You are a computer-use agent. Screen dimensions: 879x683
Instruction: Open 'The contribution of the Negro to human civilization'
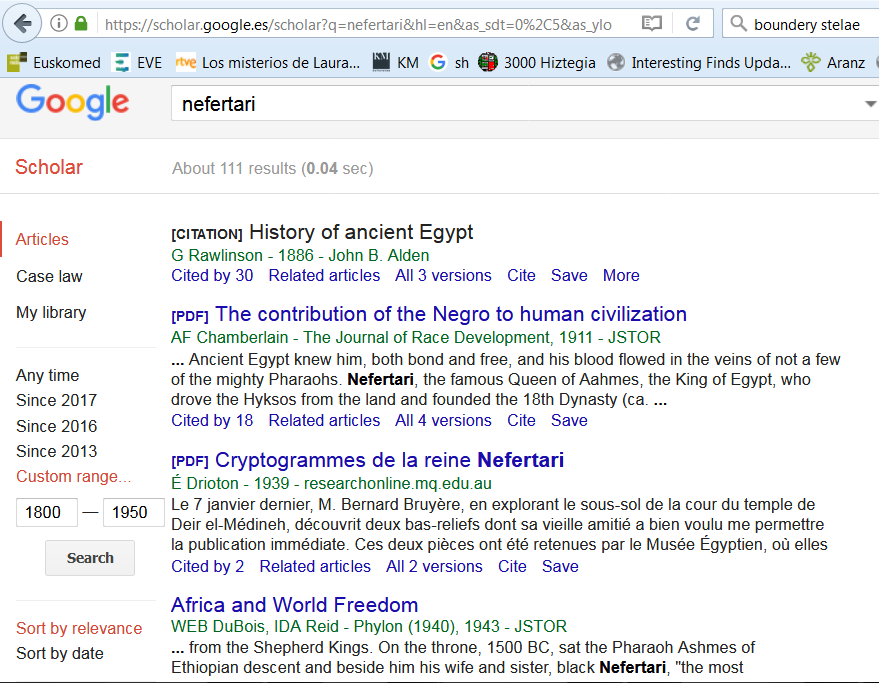[451, 314]
